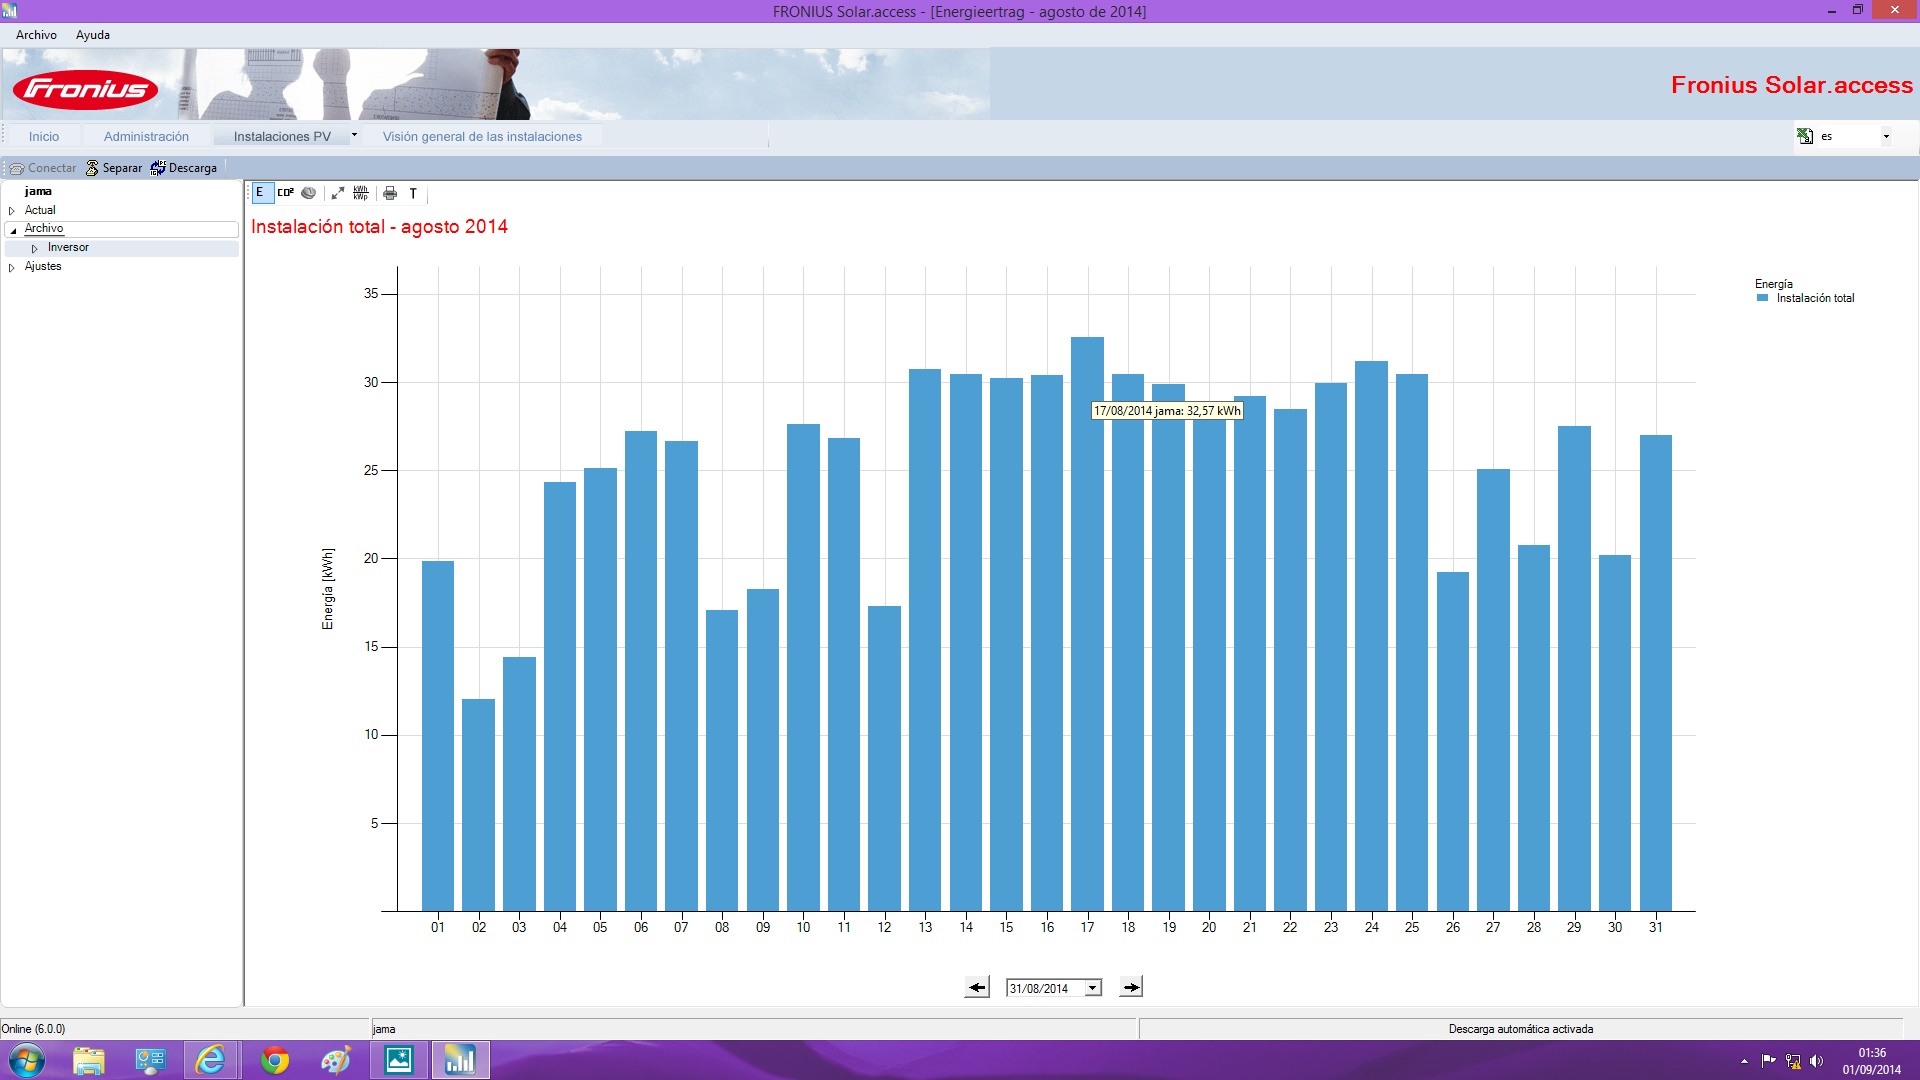The width and height of the screenshot is (1920, 1080).
Task: Click Descarga to download data
Action: coord(184,168)
